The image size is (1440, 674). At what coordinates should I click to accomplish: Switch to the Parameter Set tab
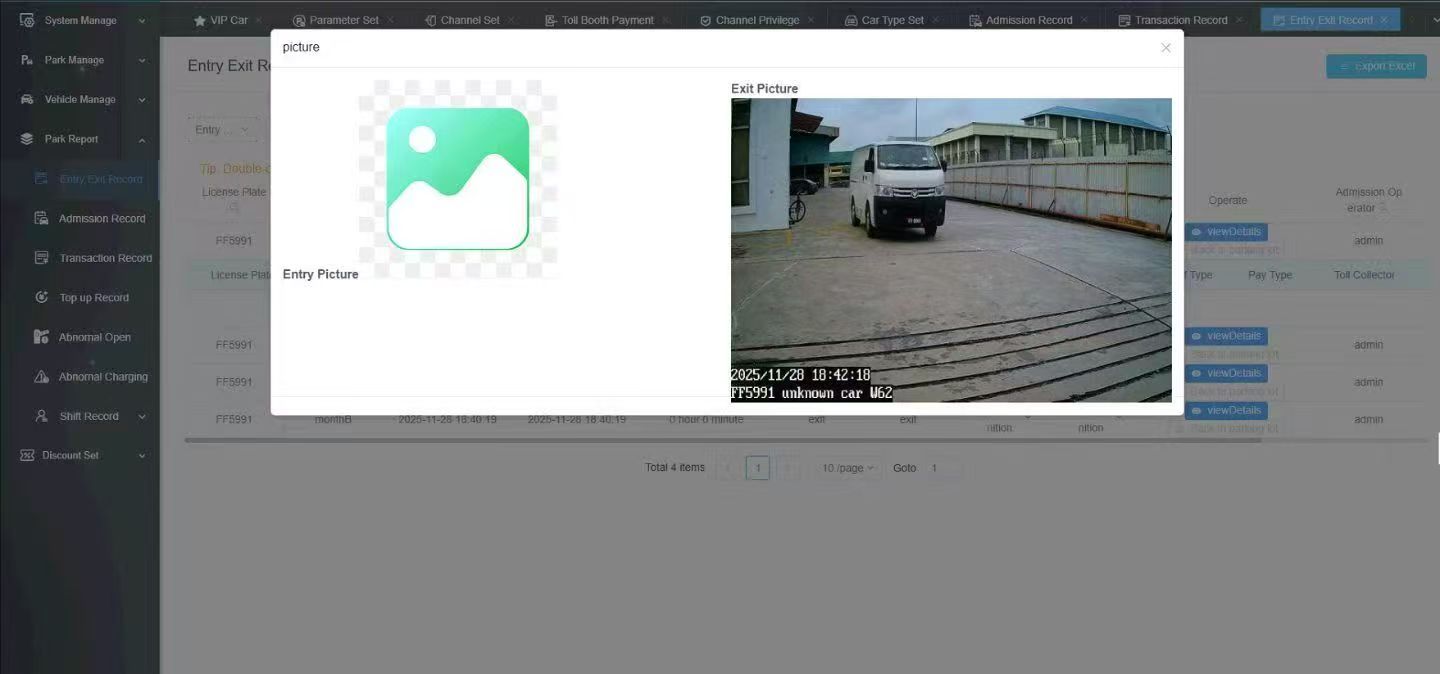344,20
